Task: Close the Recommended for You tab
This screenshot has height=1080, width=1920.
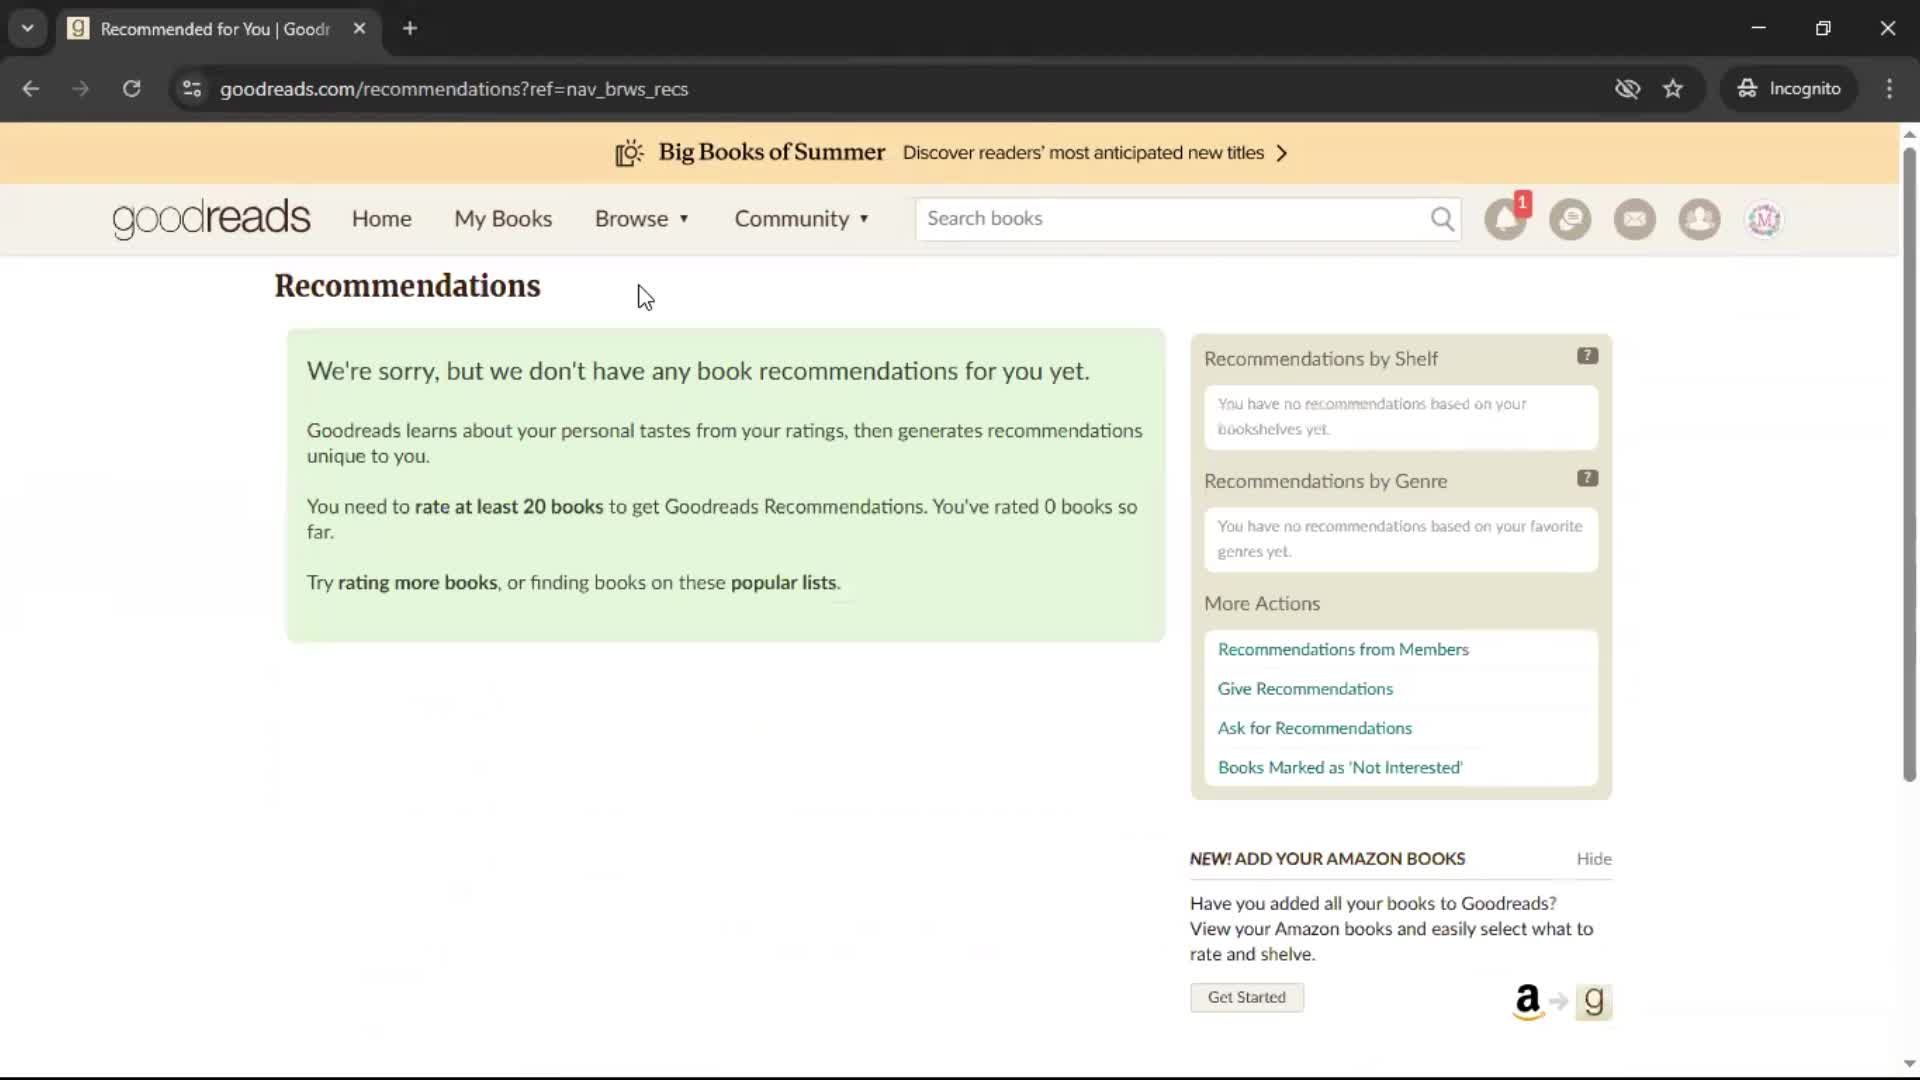Action: pos(359,28)
